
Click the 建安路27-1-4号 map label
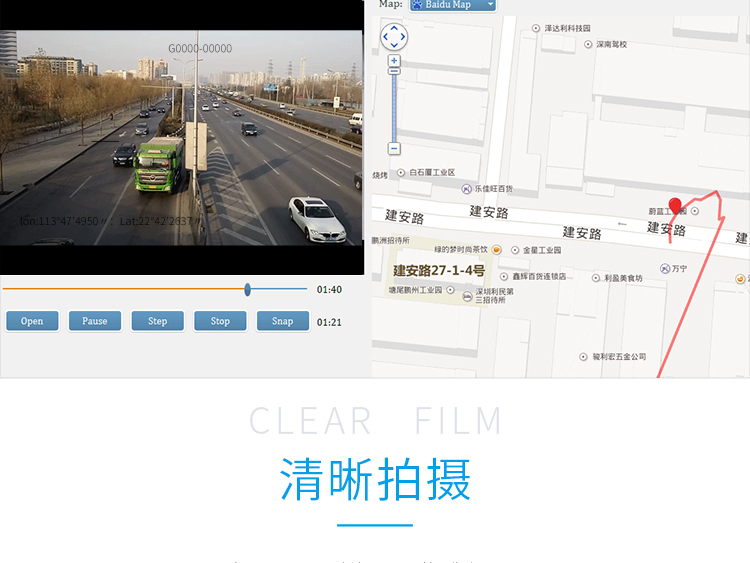pyautogui.click(x=438, y=270)
